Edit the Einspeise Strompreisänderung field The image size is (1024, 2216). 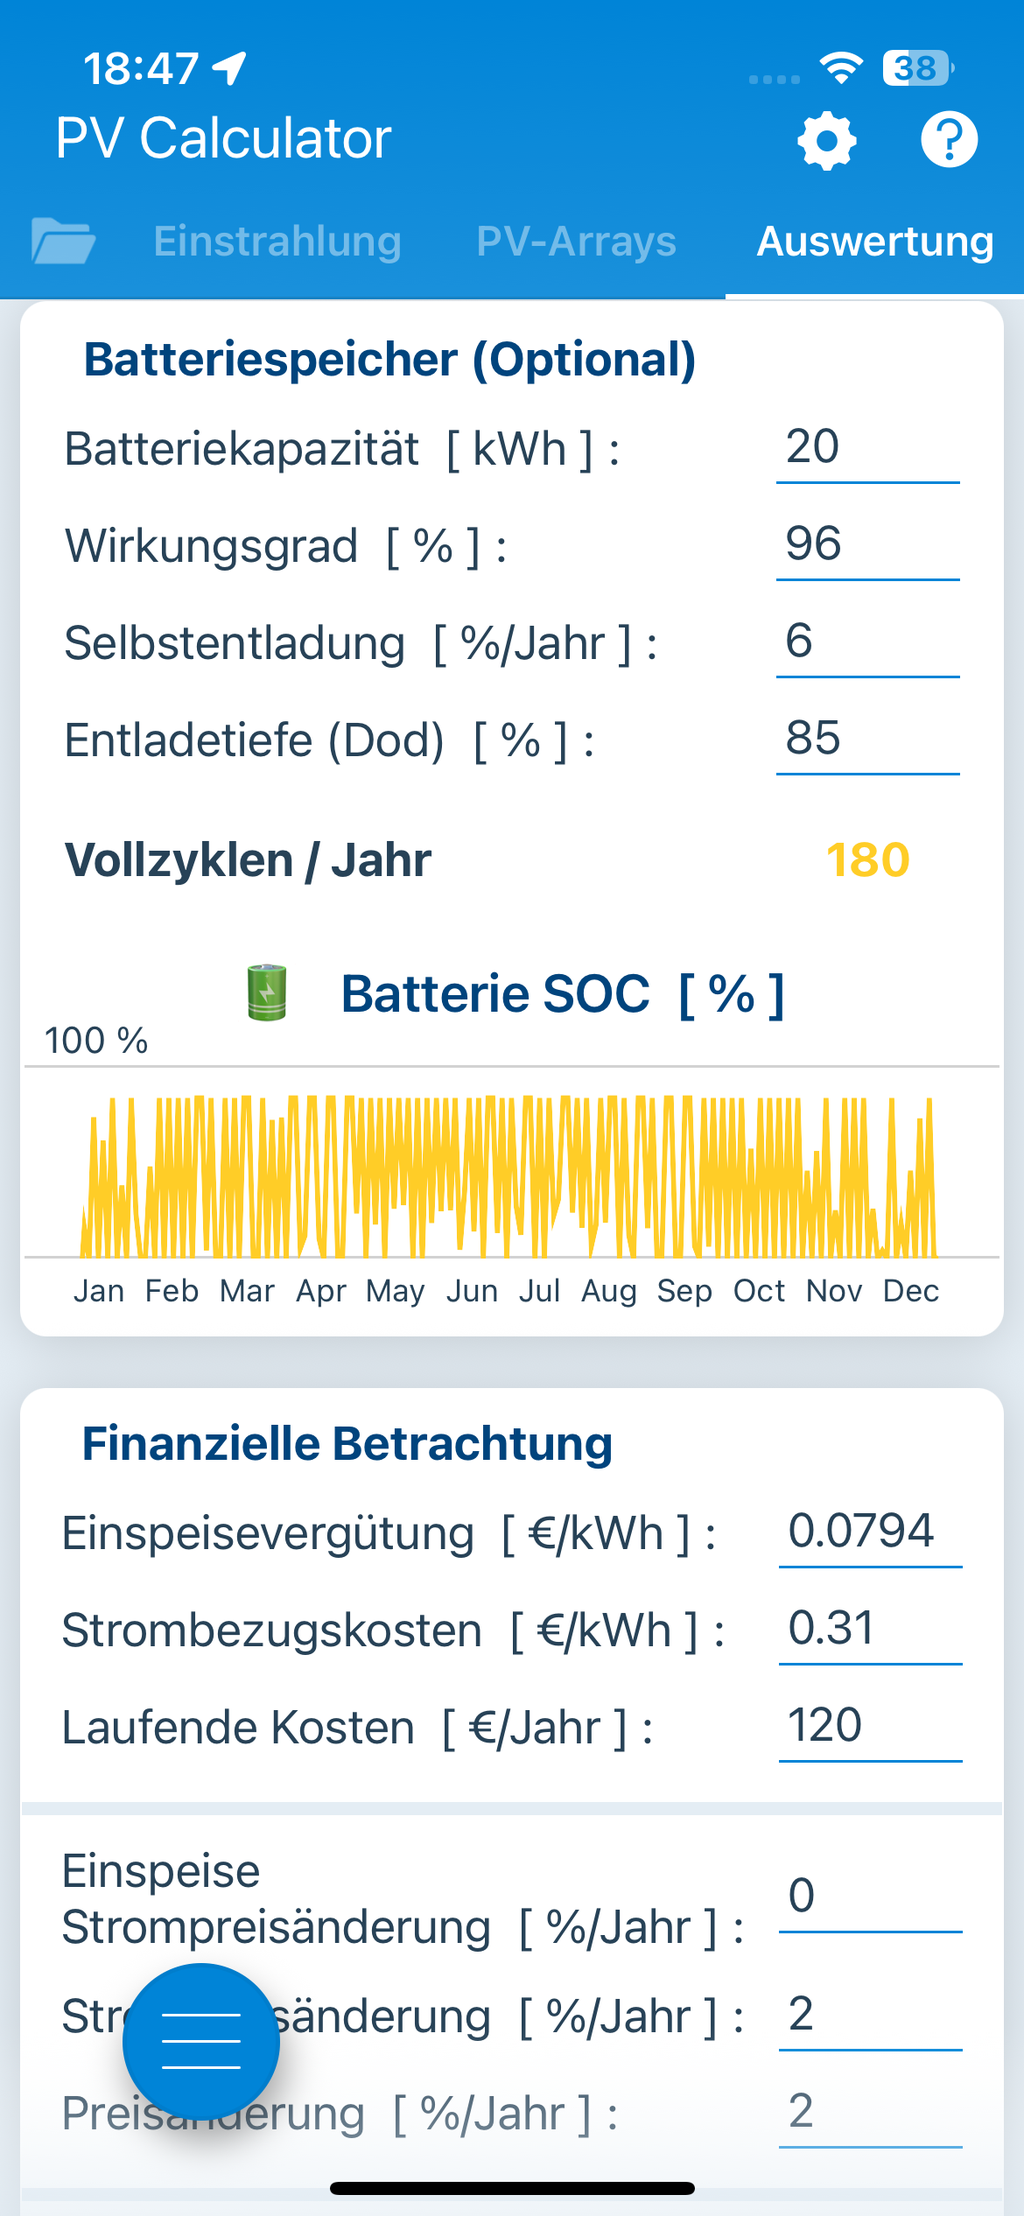click(x=869, y=1897)
